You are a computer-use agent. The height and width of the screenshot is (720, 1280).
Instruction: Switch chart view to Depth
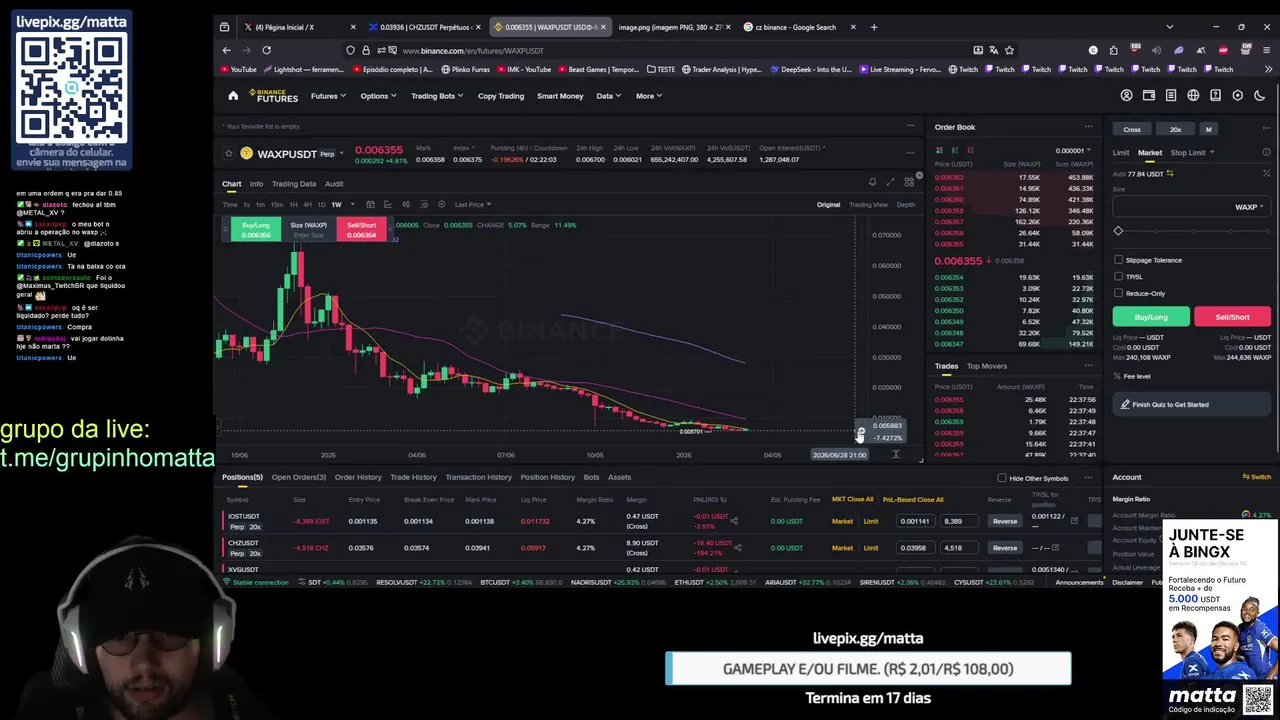pyautogui.click(x=906, y=205)
